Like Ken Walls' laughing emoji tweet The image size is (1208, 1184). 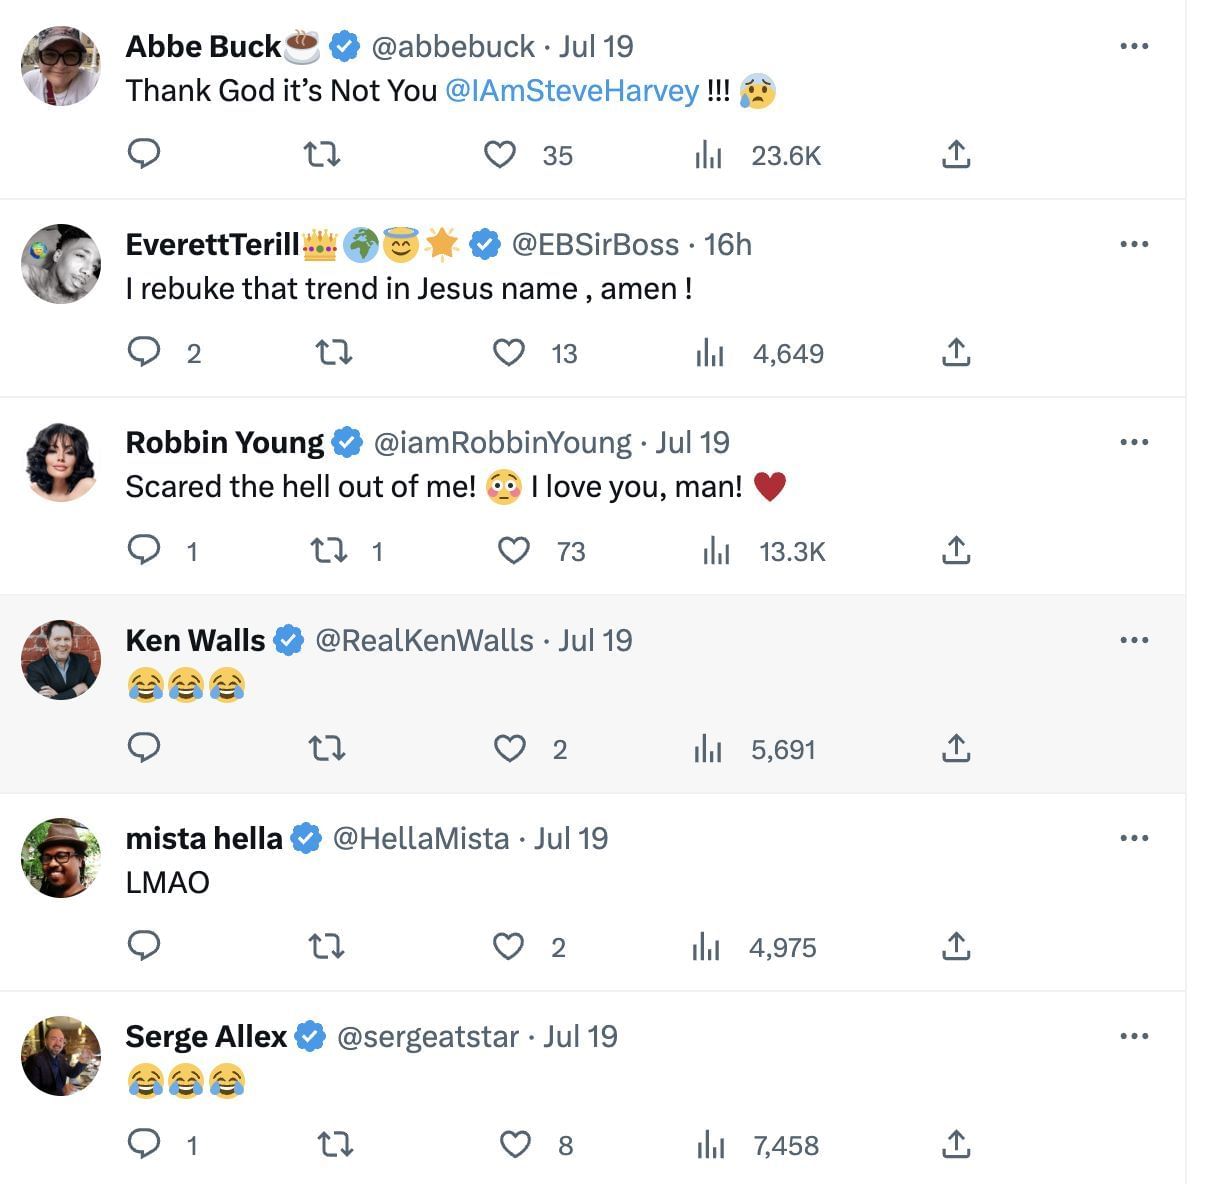[x=510, y=749]
